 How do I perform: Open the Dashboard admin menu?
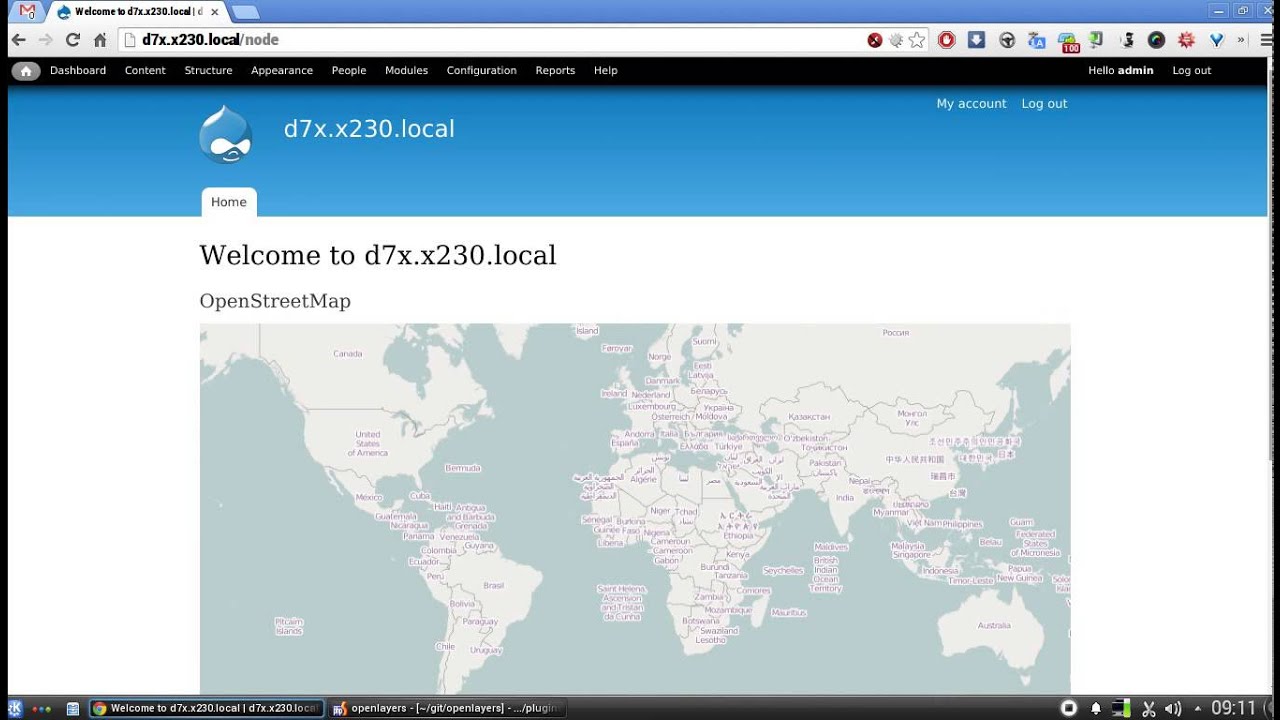pyautogui.click(x=78, y=71)
